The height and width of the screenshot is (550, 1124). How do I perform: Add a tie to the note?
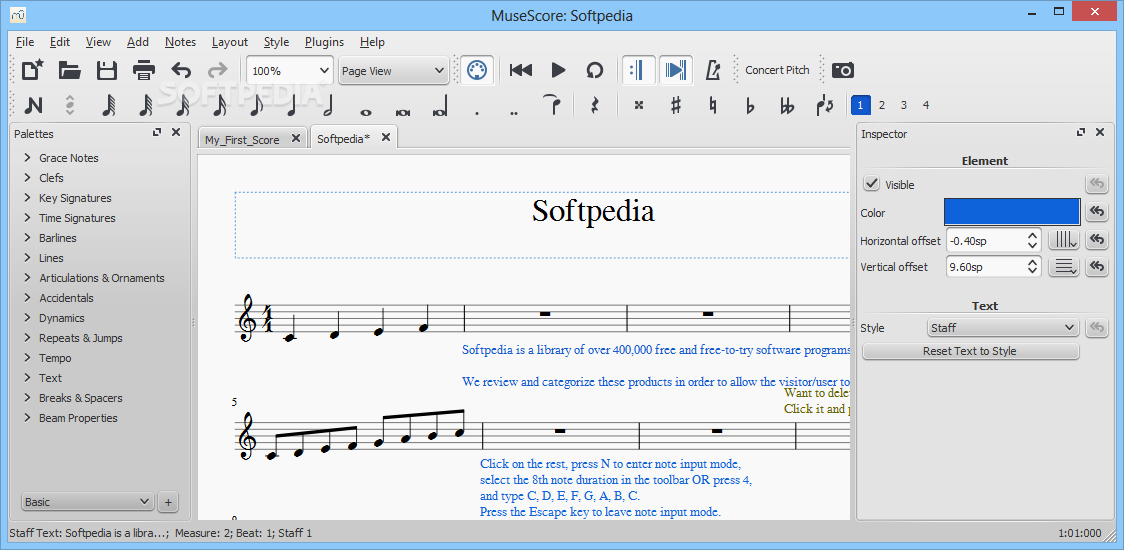pyautogui.click(x=551, y=105)
